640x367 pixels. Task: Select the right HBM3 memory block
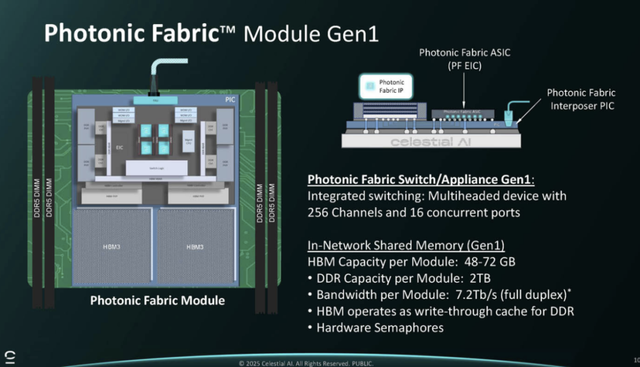point(196,246)
